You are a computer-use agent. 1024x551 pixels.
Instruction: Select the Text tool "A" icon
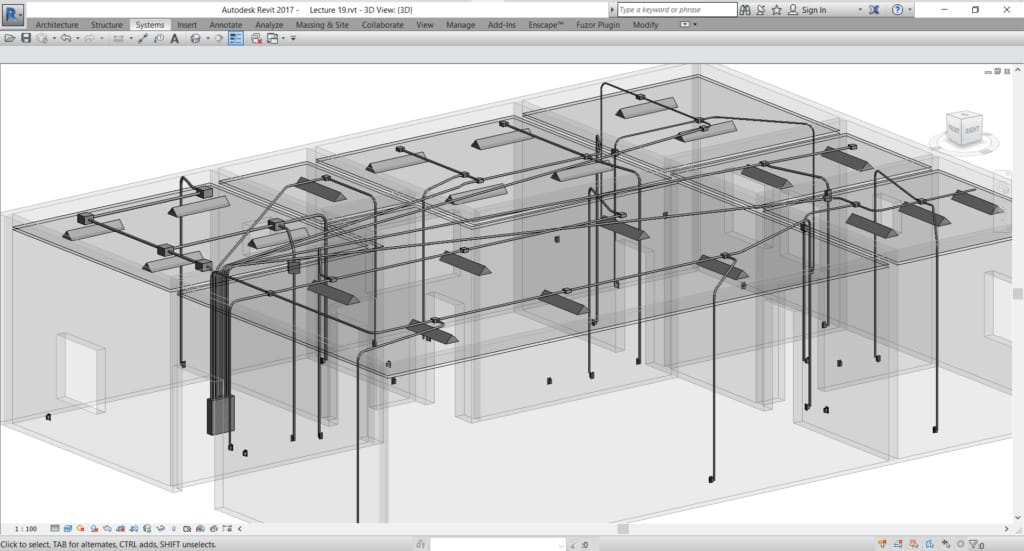click(174, 39)
